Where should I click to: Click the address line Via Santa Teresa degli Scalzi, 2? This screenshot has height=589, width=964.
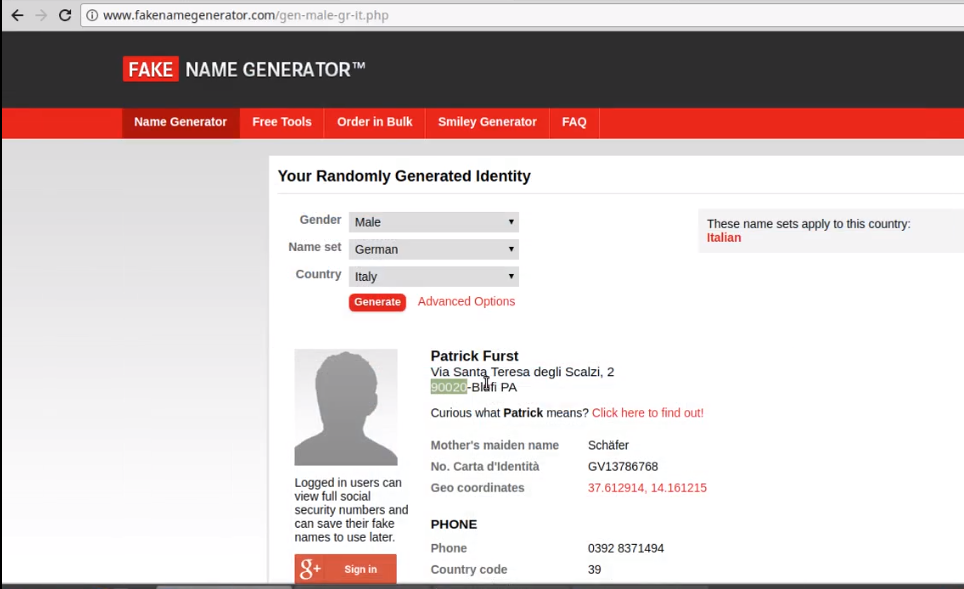[522, 372]
